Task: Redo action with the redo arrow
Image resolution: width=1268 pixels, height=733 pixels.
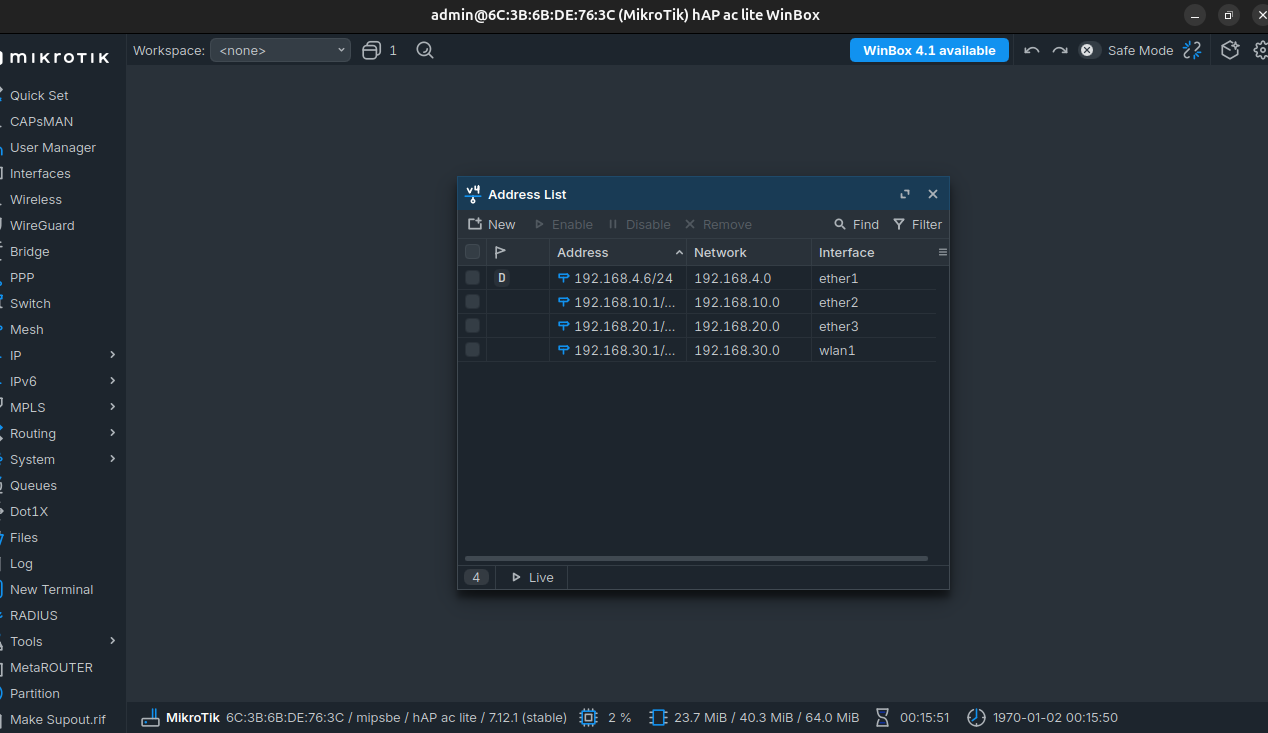Action: 1060,50
